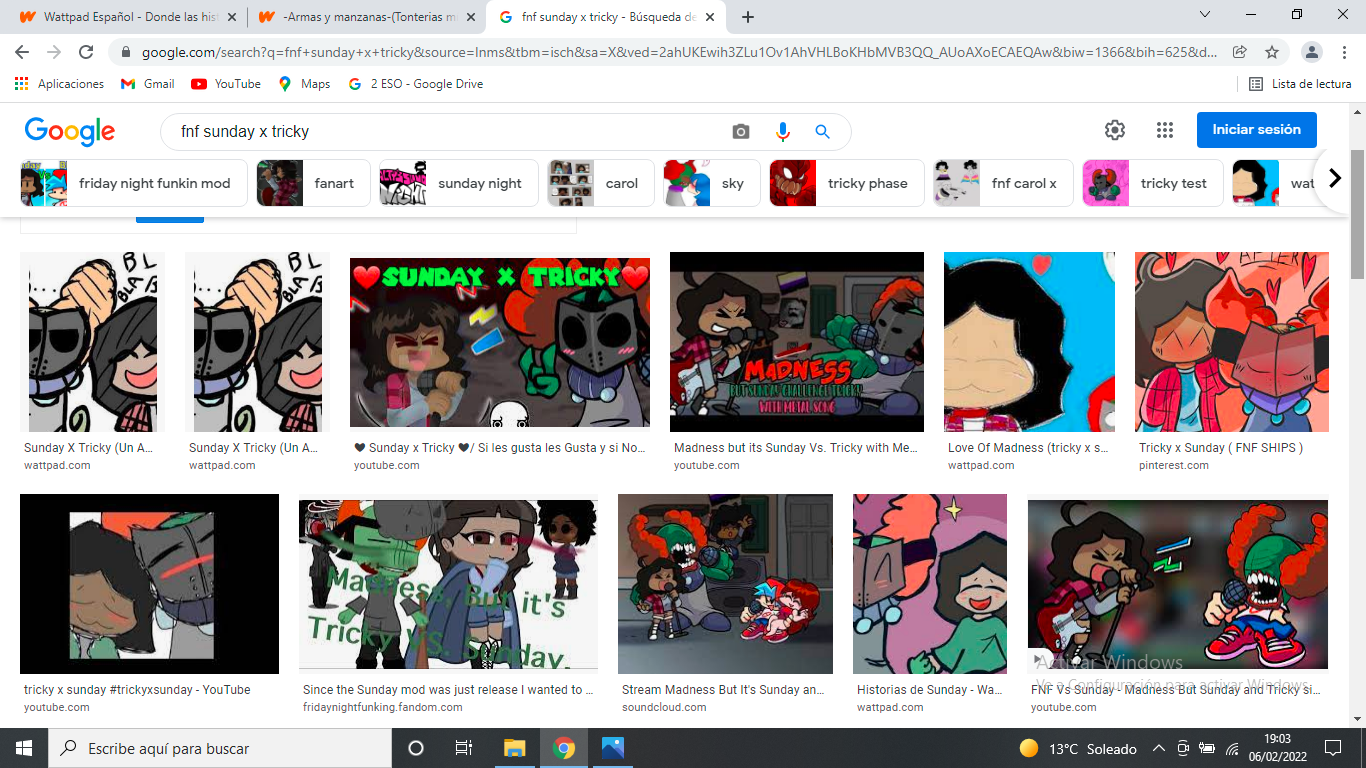The width and height of the screenshot is (1366, 768).
Task: Click pinterest.com source text
Action: pos(1173,465)
